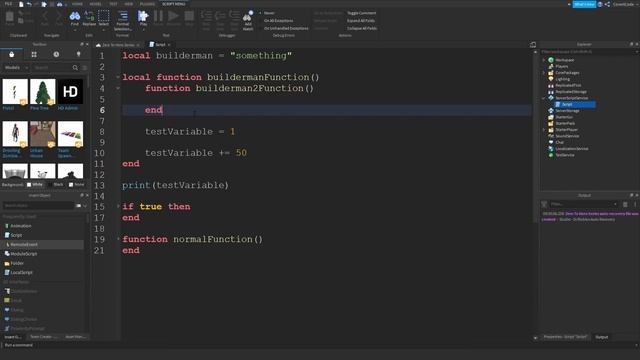
Task: Click Format Selection icon
Action: 122,20
